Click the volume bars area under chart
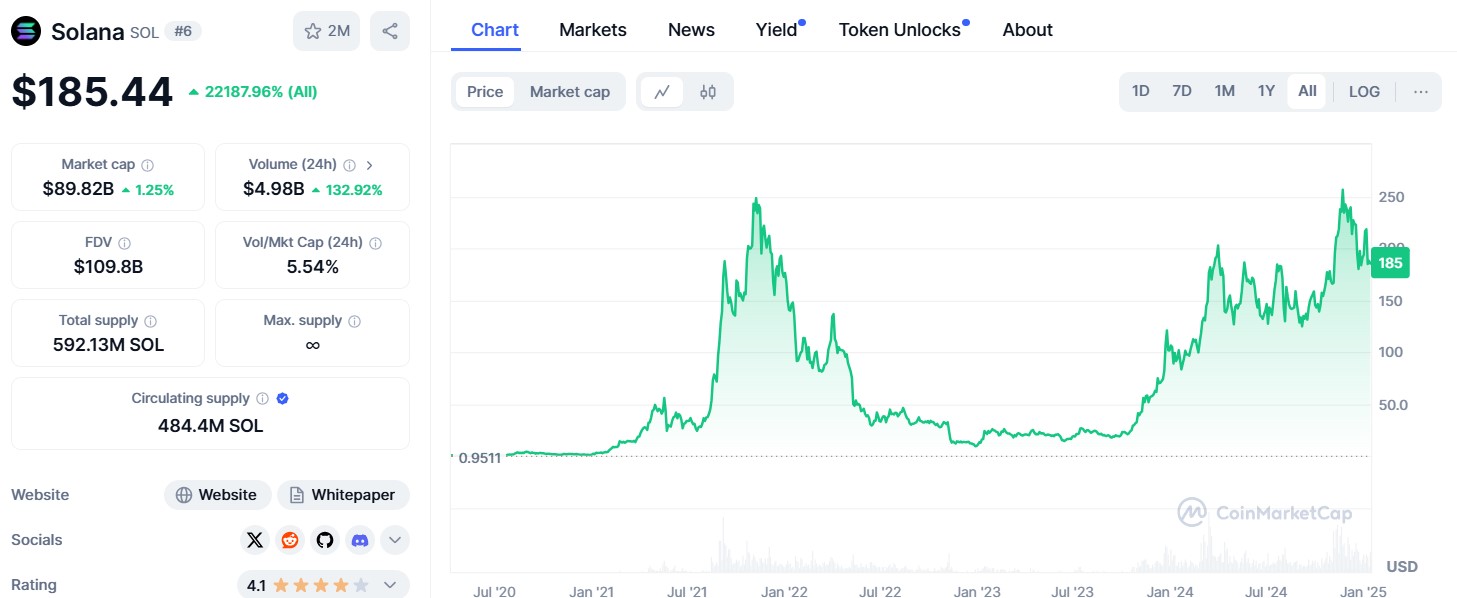Image resolution: width=1457 pixels, height=598 pixels. tap(910, 545)
